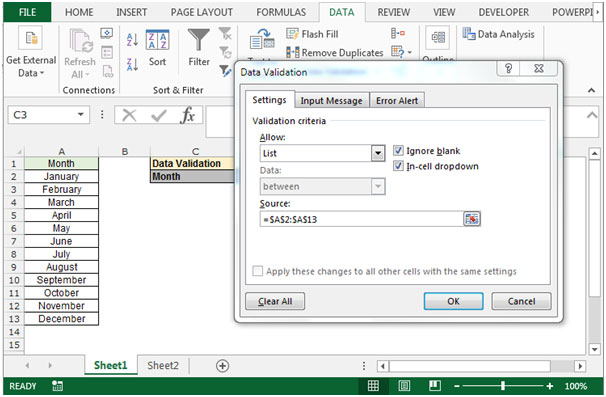Click macro recording icon in status bar
The image size is (606, 397).
click(x=58, y=385)
